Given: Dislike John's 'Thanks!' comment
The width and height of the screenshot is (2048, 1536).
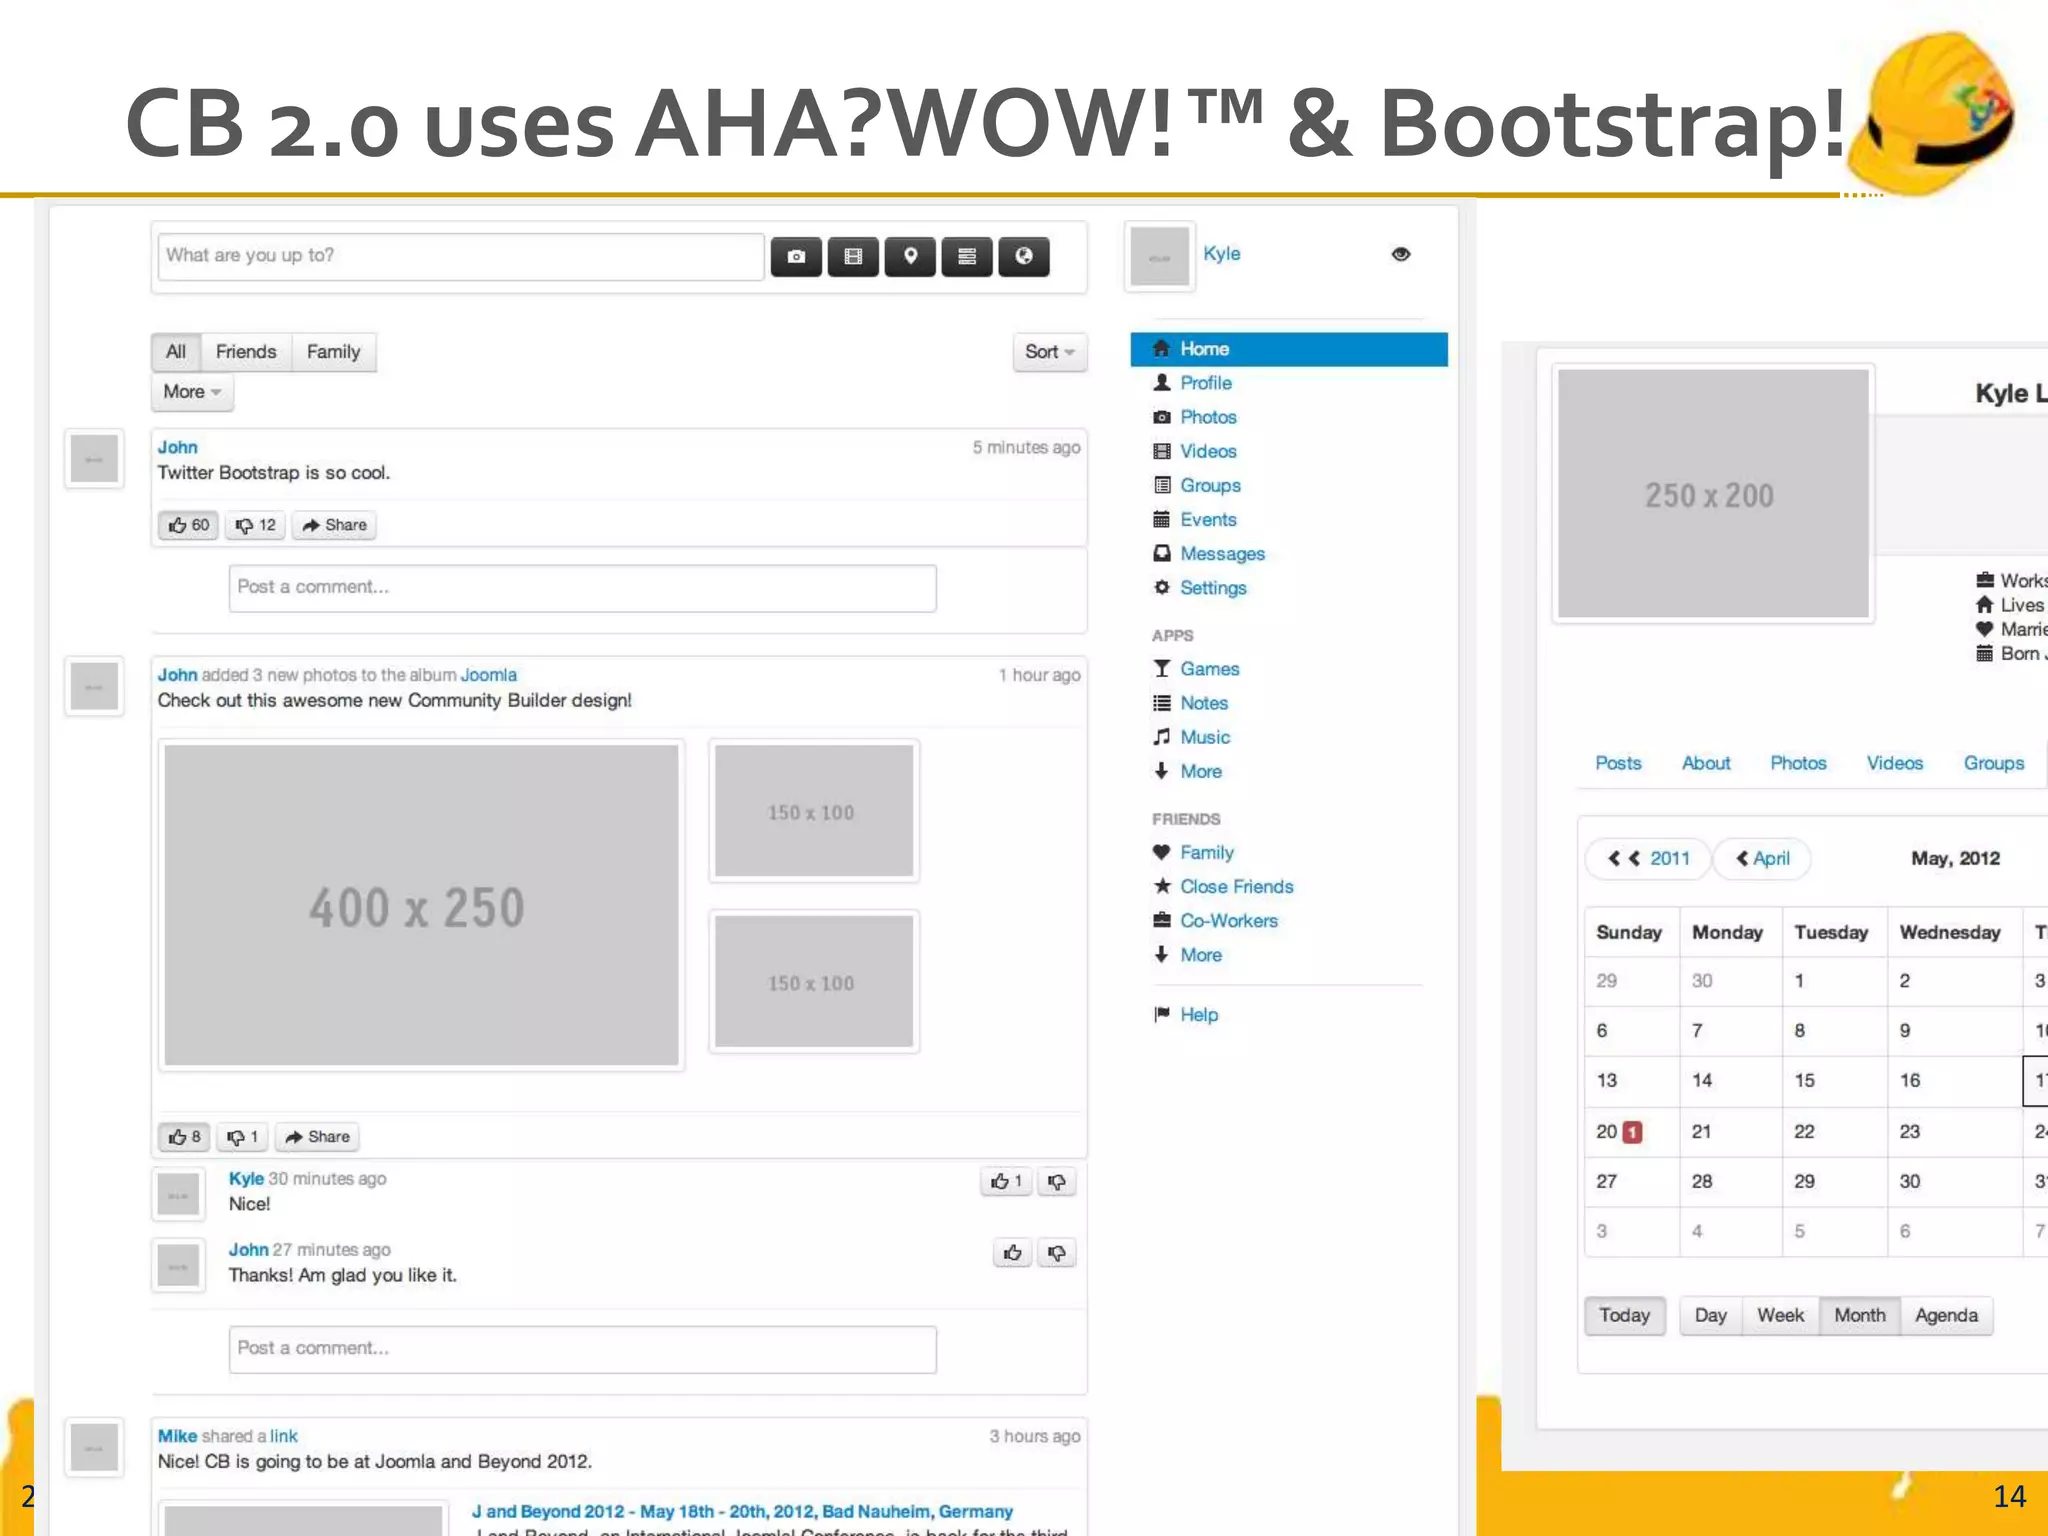Looking at the screenshot, I should point(1056,1253).
